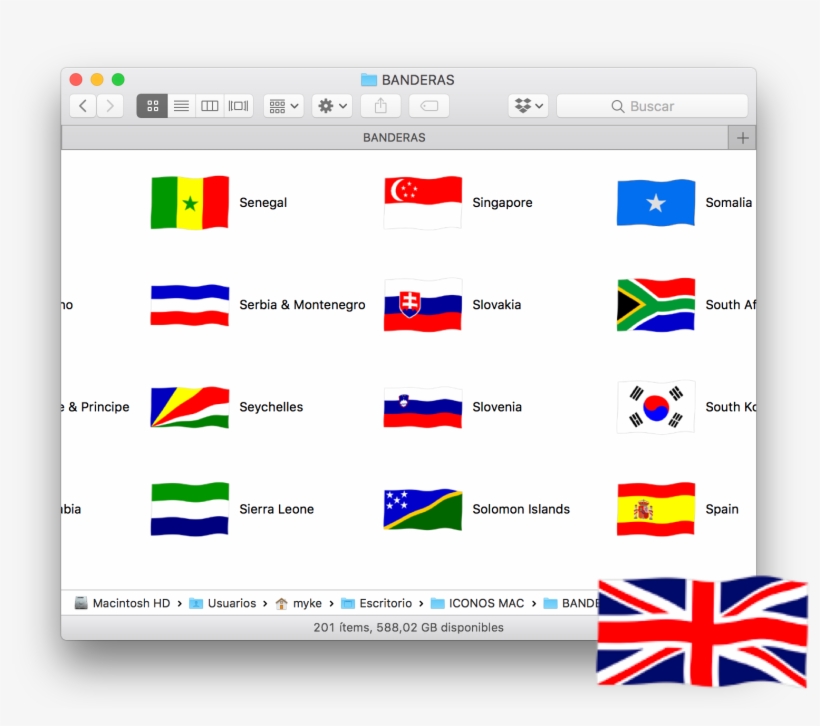The image size is (820, 726).
Task: Select the South Korea flag icon
Action: pyautogui.click(x=656, y=407)
